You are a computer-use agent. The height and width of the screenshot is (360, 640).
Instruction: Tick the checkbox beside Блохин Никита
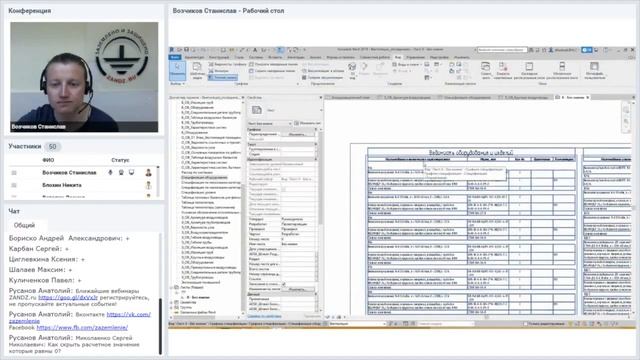click(14, 185)
